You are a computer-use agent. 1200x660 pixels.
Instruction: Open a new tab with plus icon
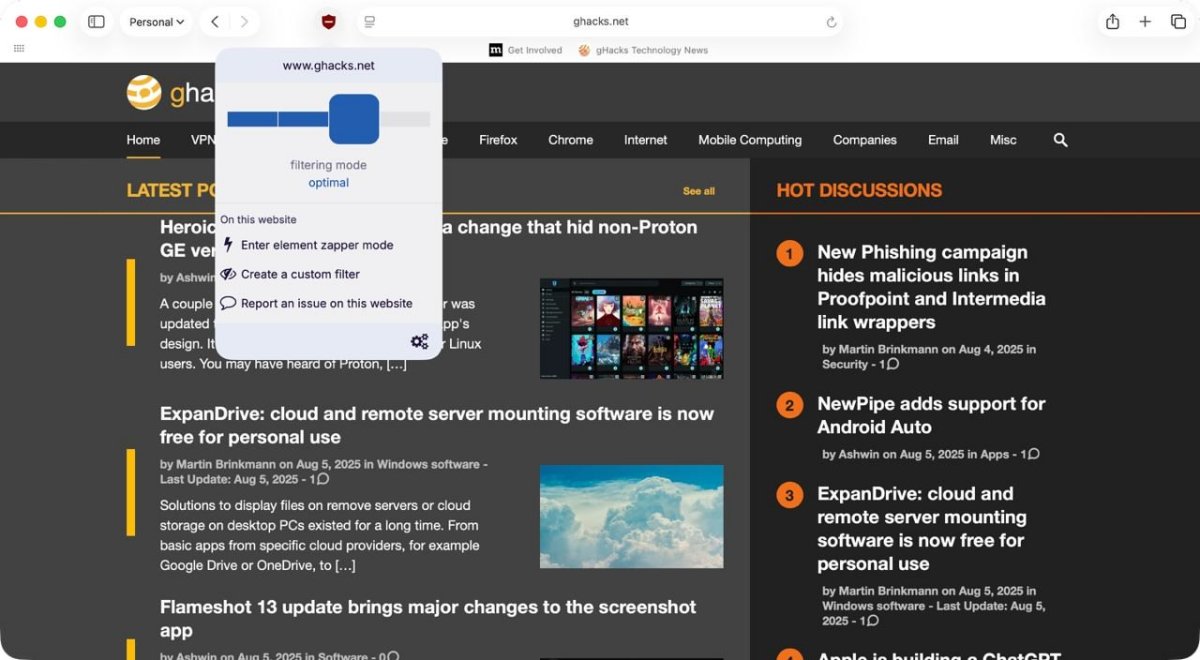tap(1145, 22)
